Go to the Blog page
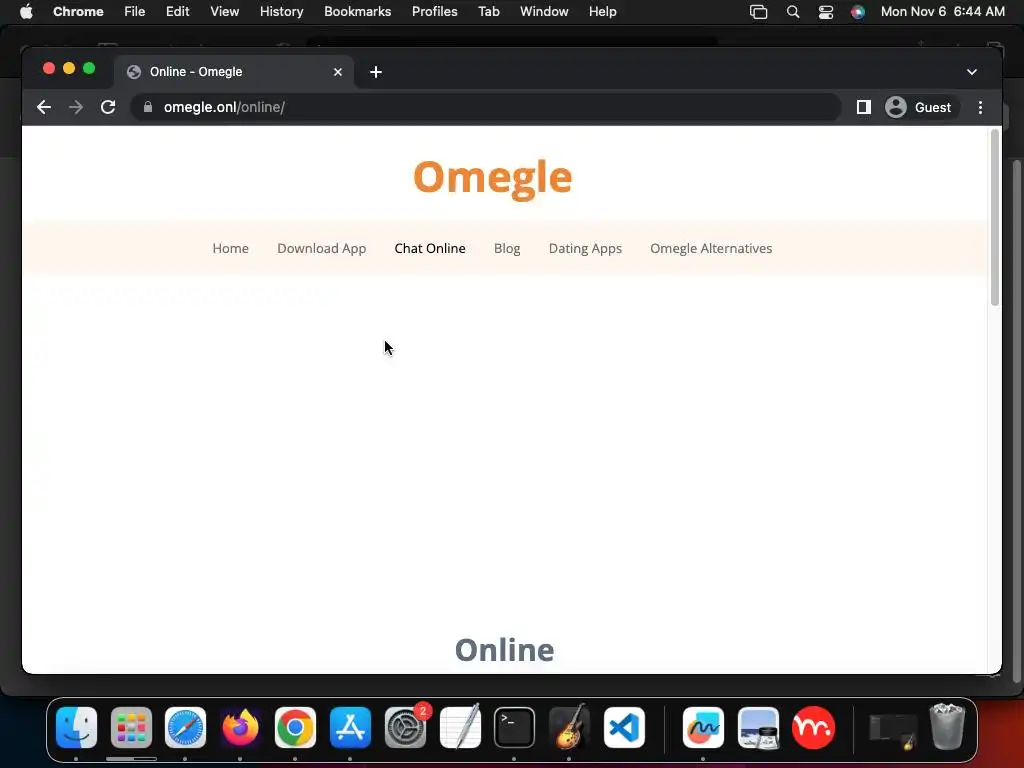Viewport: 1024px width, 768px height. click(x=507, y=248)
